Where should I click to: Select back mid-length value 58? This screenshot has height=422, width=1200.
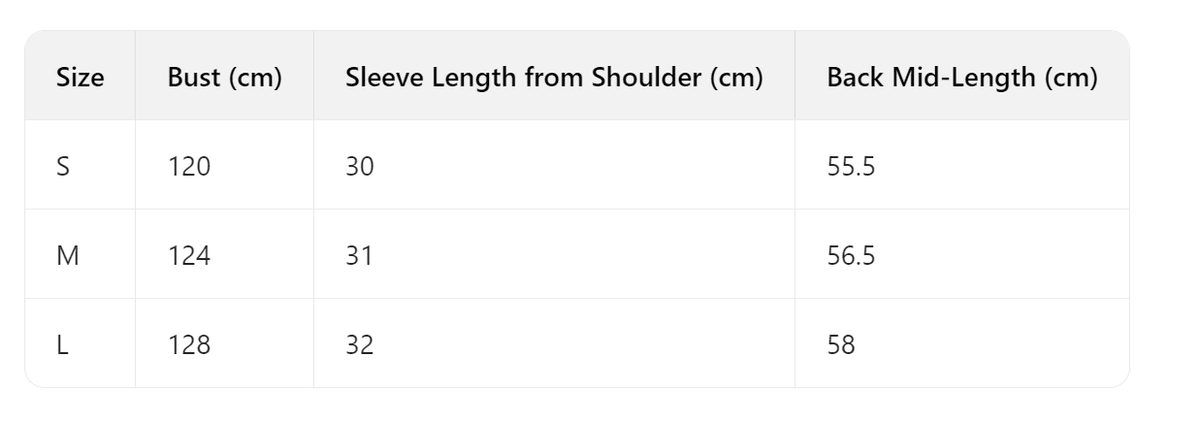click(x=841, y=345)
